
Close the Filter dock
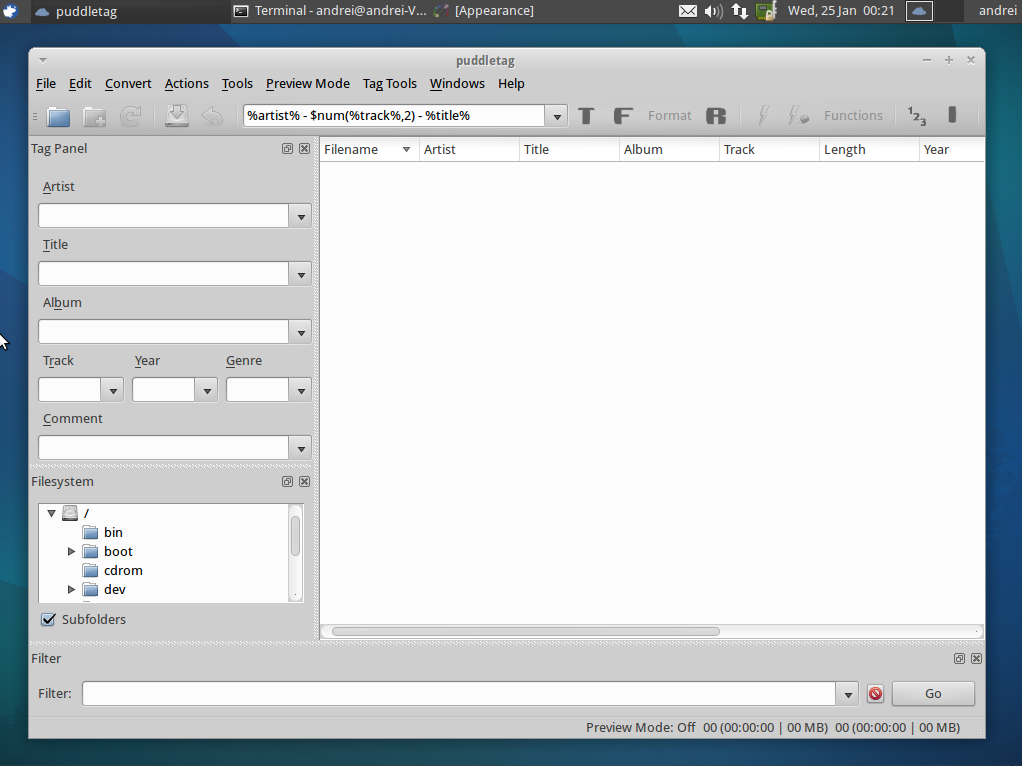(x=976, y=658)
